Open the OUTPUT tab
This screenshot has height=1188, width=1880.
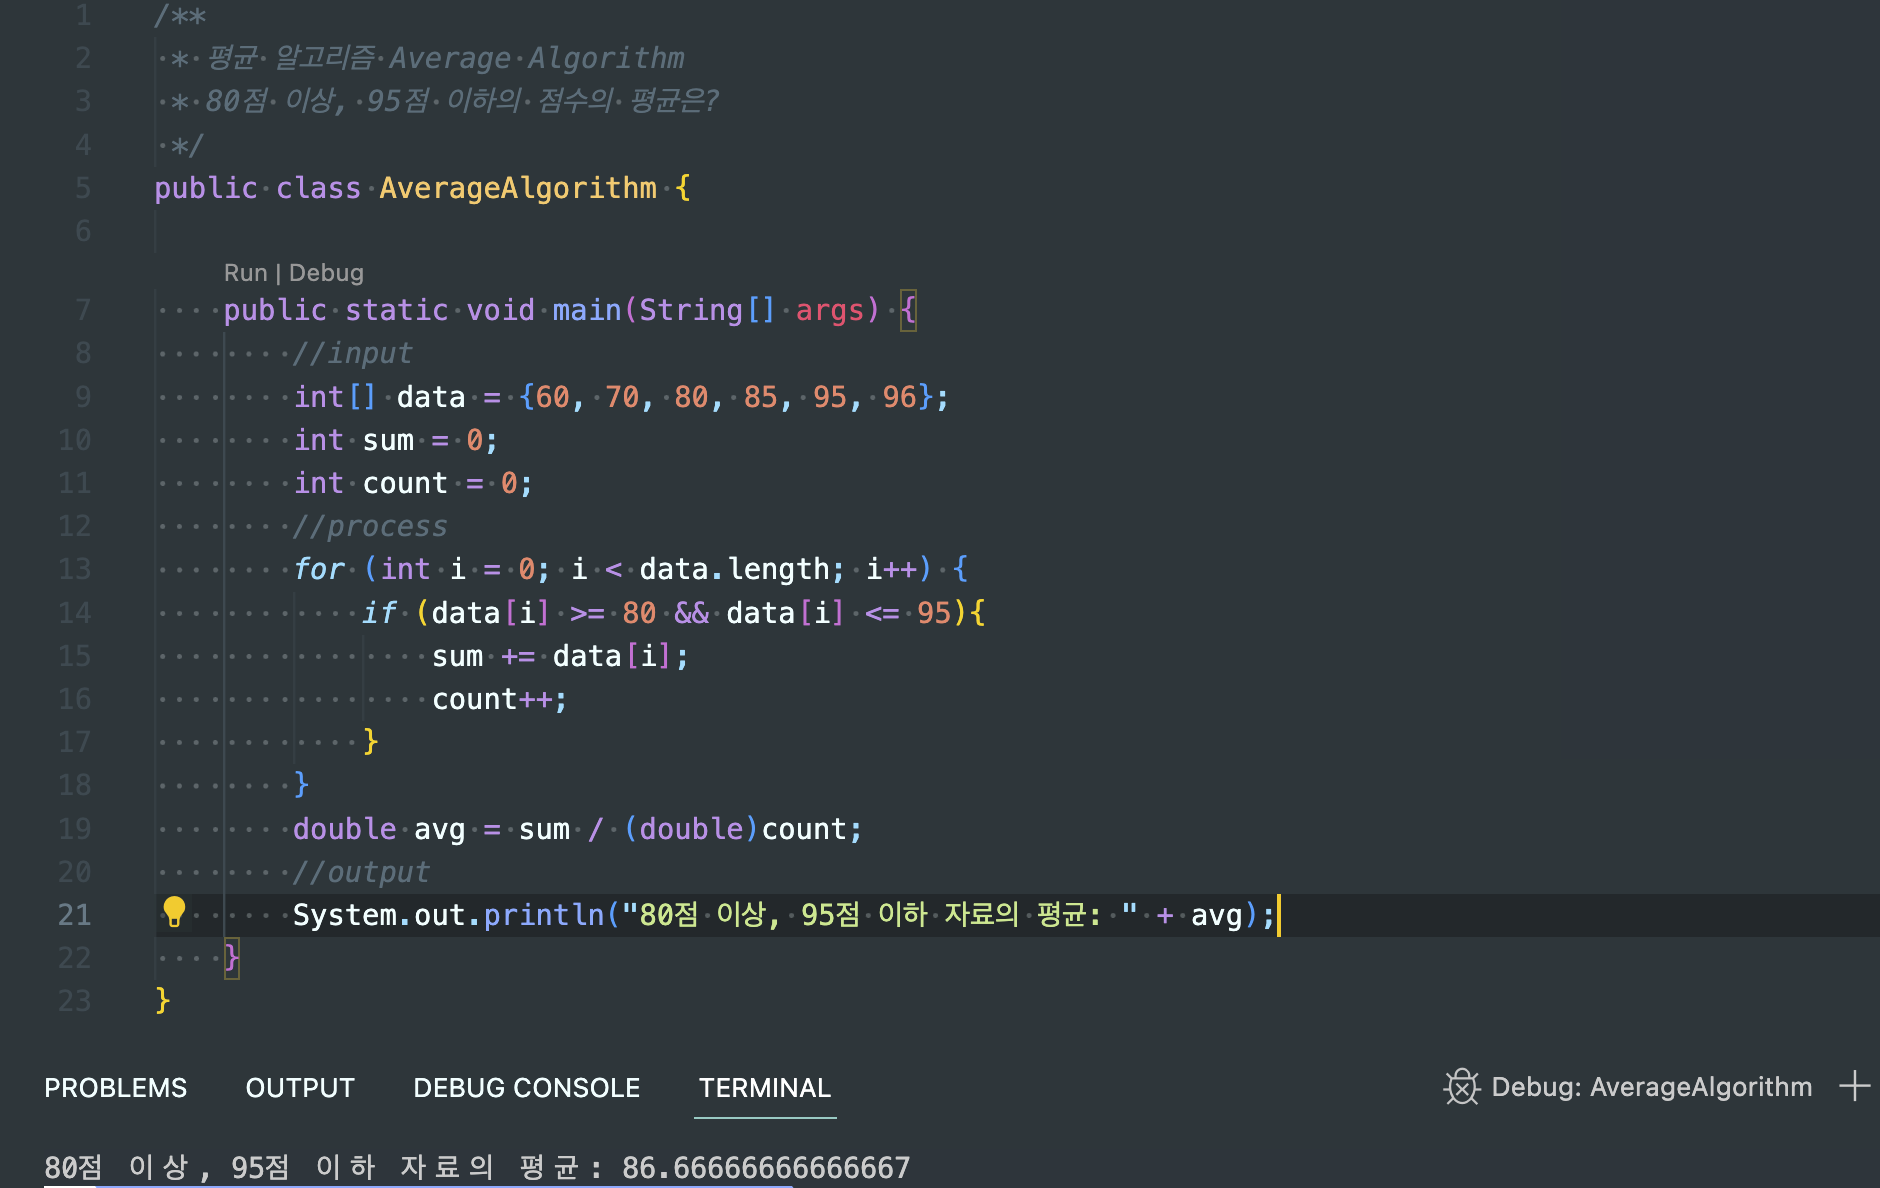(x=300, y=1087)
